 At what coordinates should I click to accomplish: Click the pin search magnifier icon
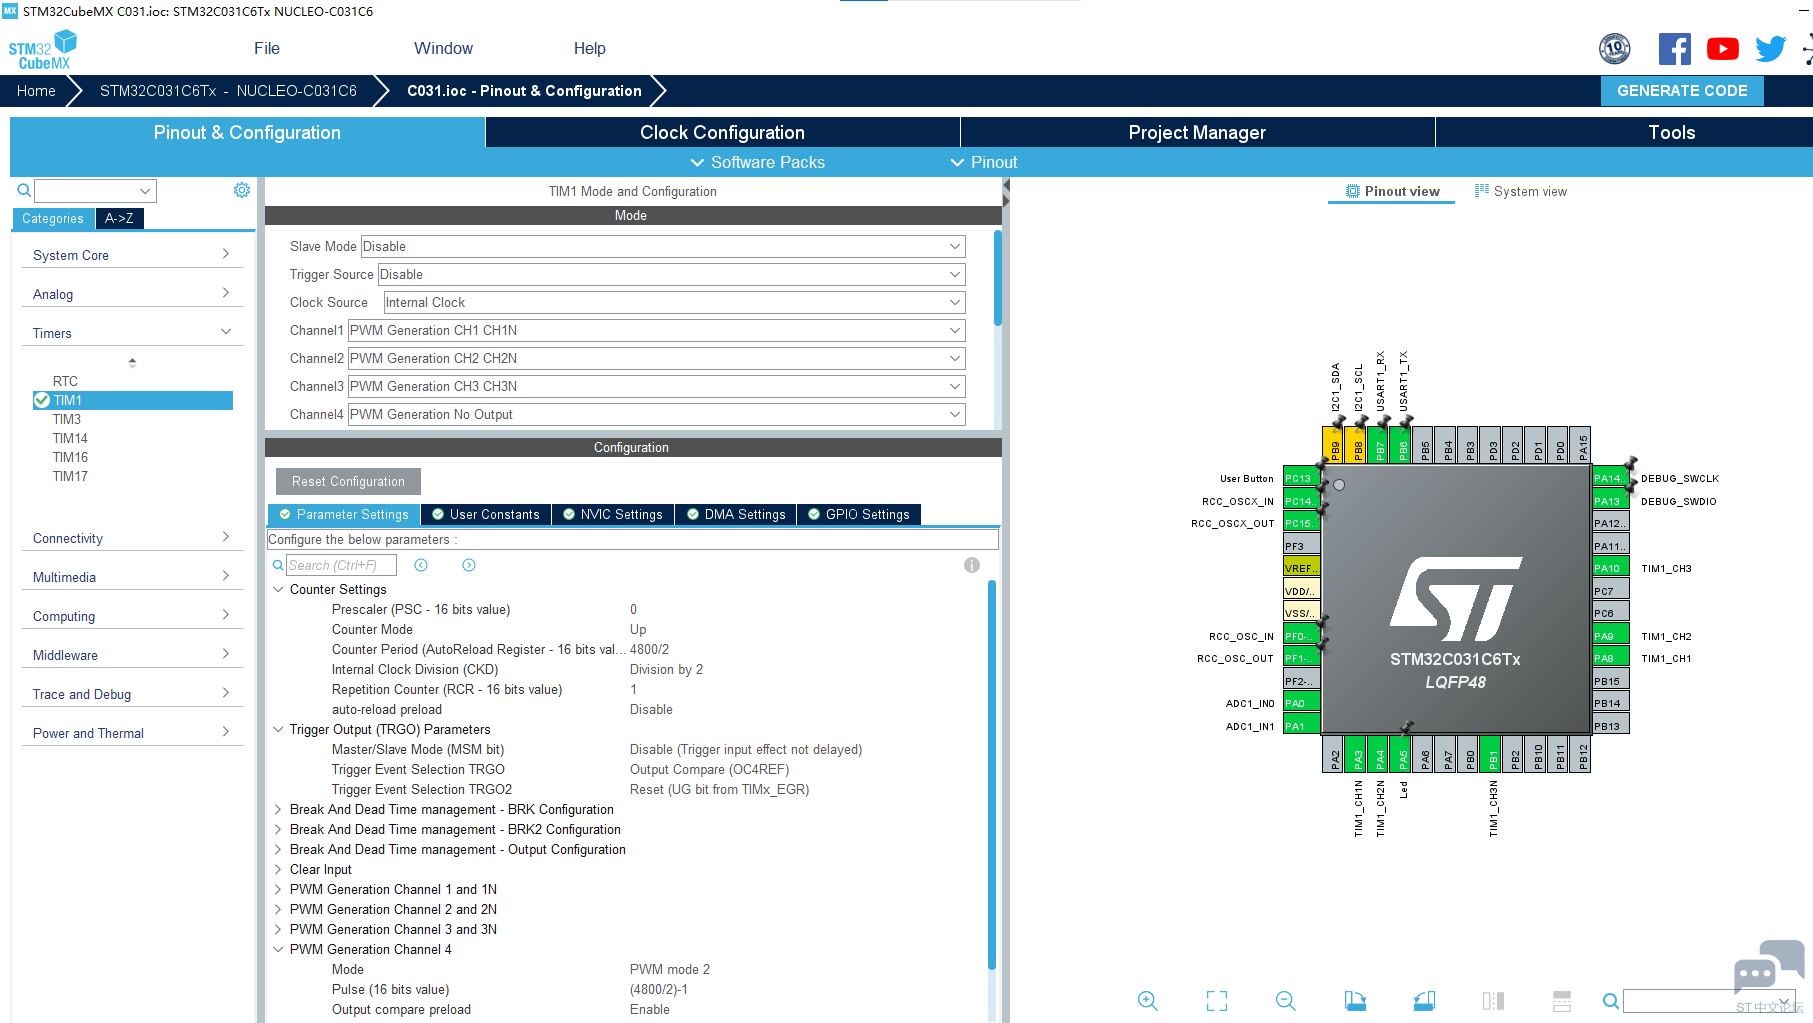tap(1611, 1001)
